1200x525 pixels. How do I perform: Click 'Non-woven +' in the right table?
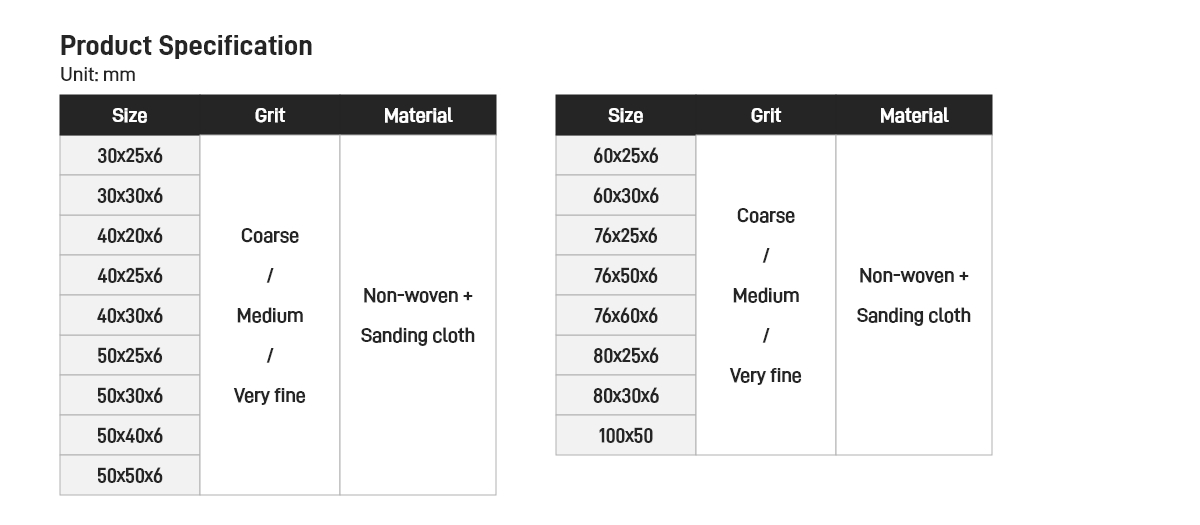point(913,276)
